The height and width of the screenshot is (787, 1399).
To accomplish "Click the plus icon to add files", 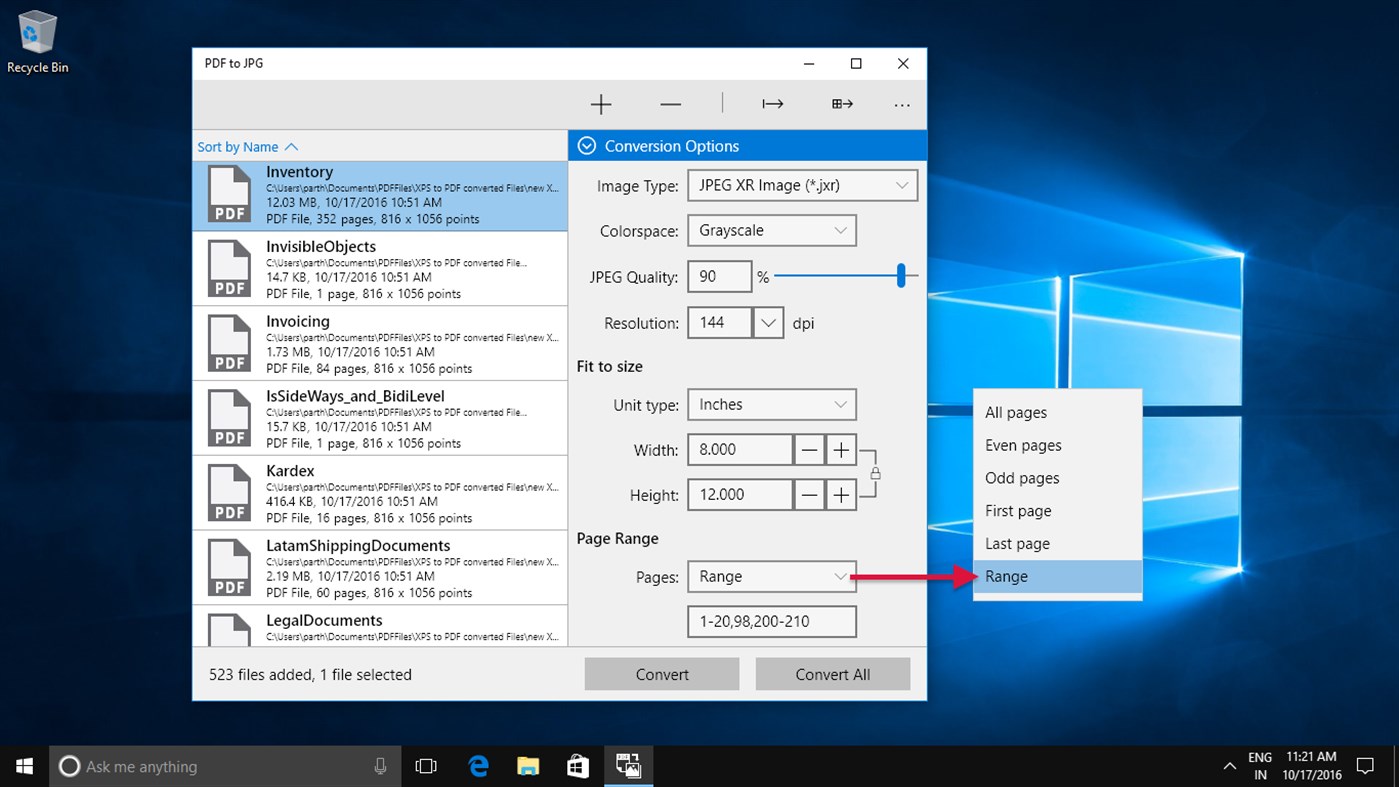I will click(600, 104).
